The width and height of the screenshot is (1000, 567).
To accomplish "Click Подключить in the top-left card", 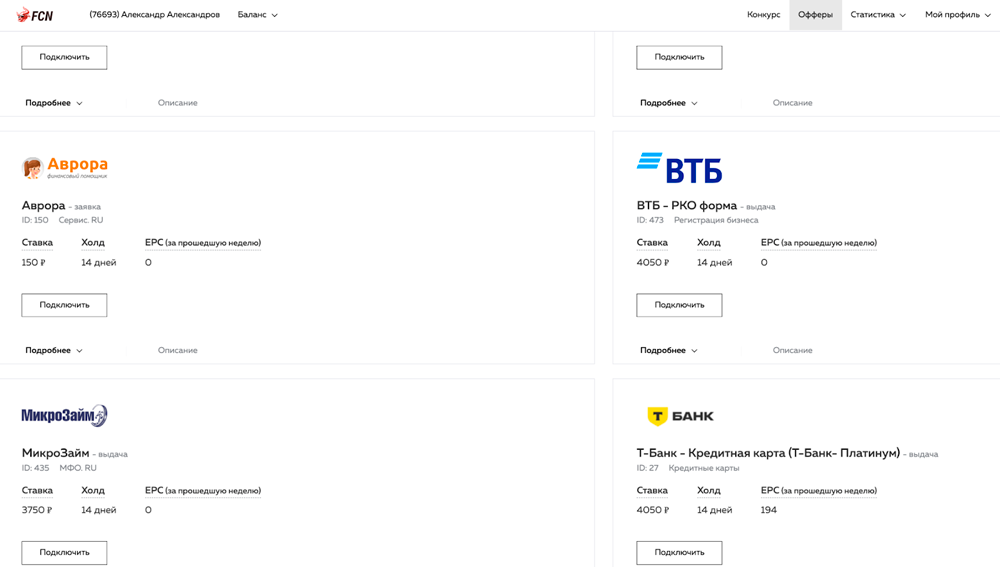I will click(x=64, y=57).
